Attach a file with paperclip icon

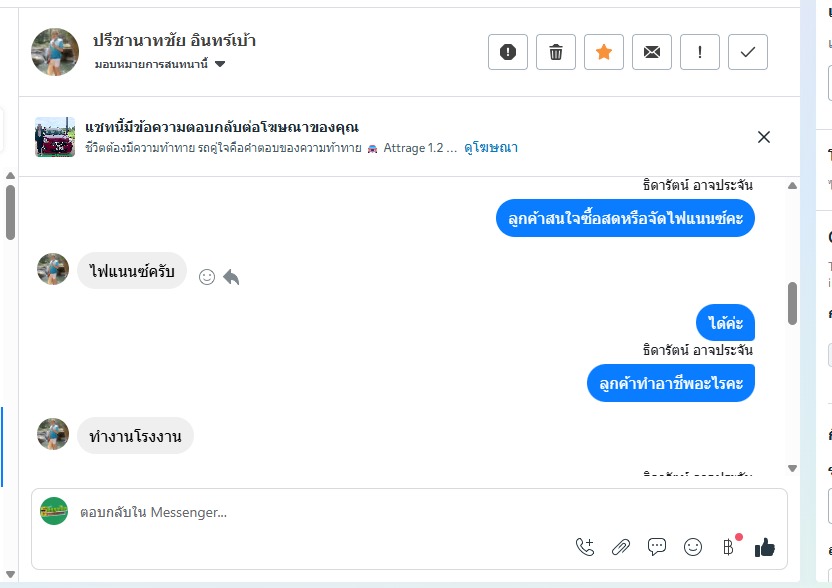[621, 547]
